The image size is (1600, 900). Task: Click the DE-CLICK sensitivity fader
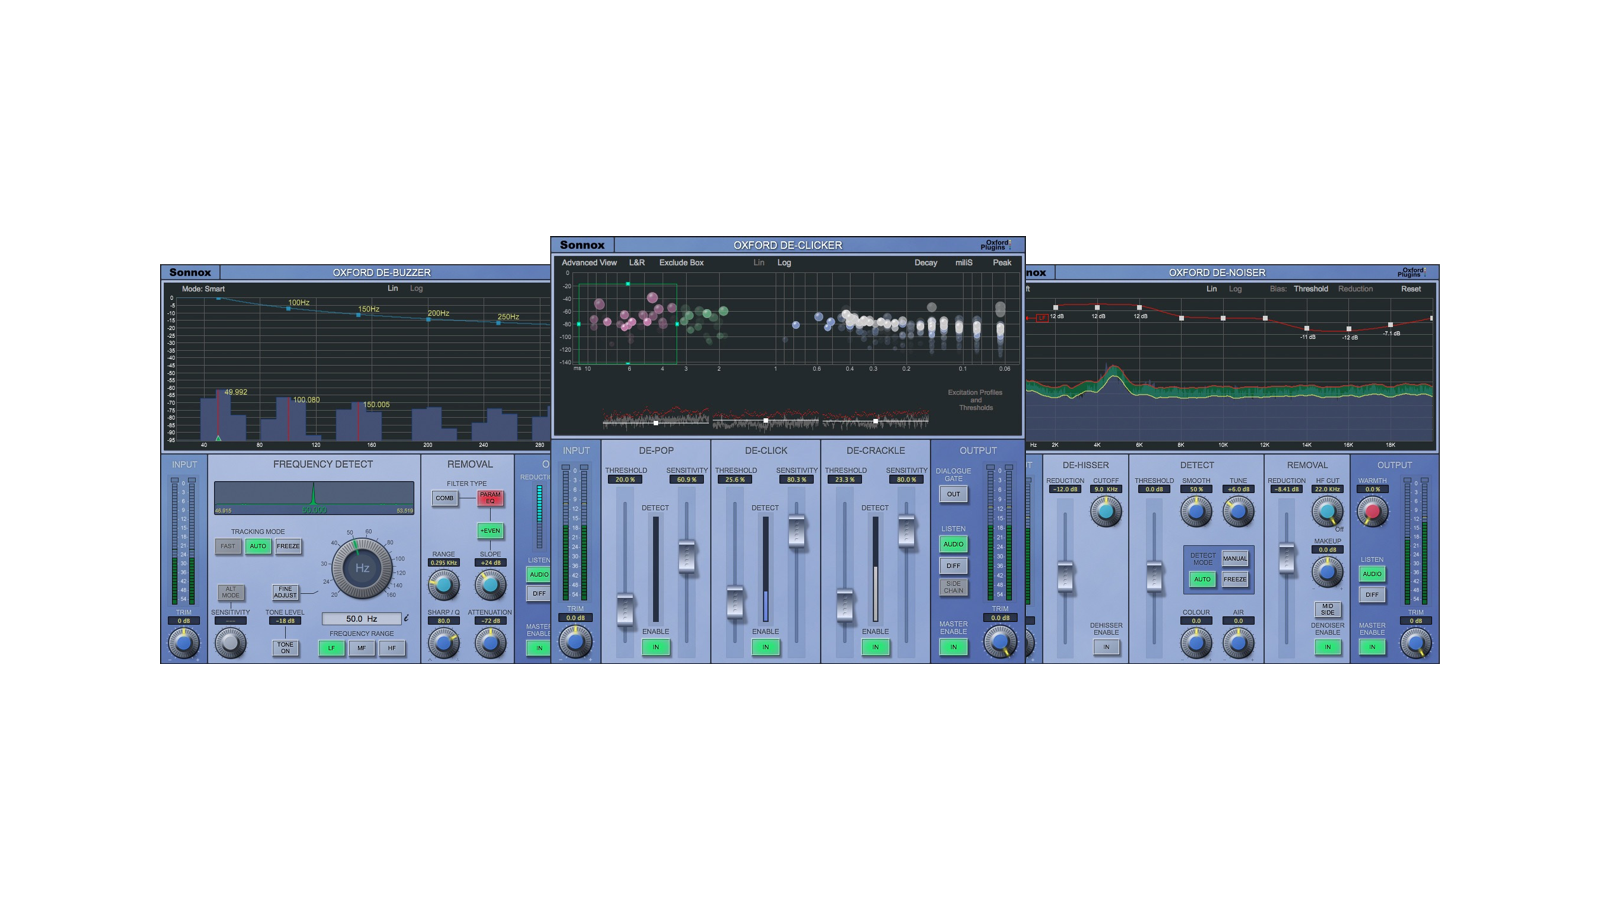(796, 530)
